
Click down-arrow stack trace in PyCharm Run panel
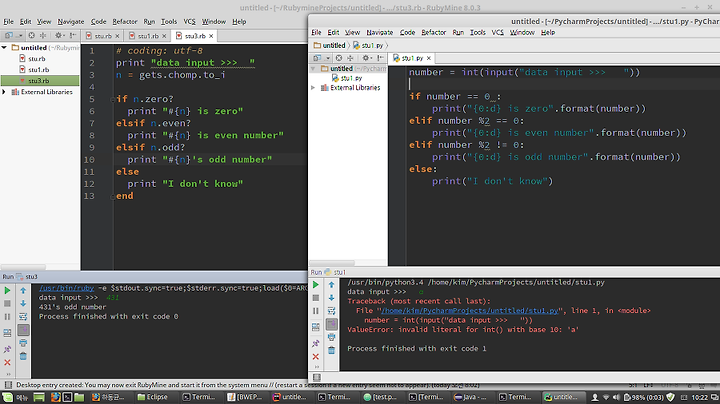pyautogui.click(x=332, y=297)
